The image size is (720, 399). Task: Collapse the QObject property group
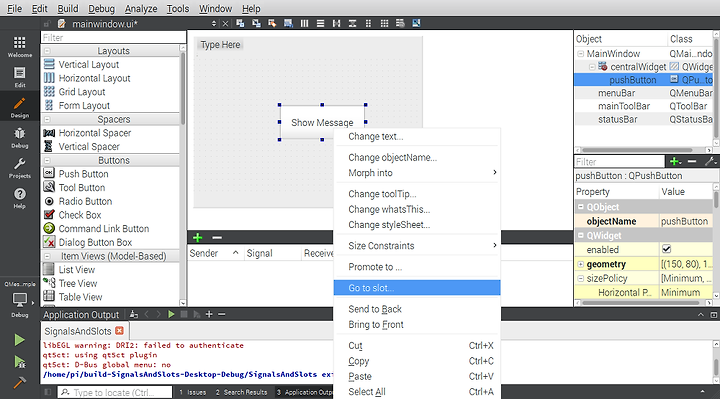[x=580, y=207]
